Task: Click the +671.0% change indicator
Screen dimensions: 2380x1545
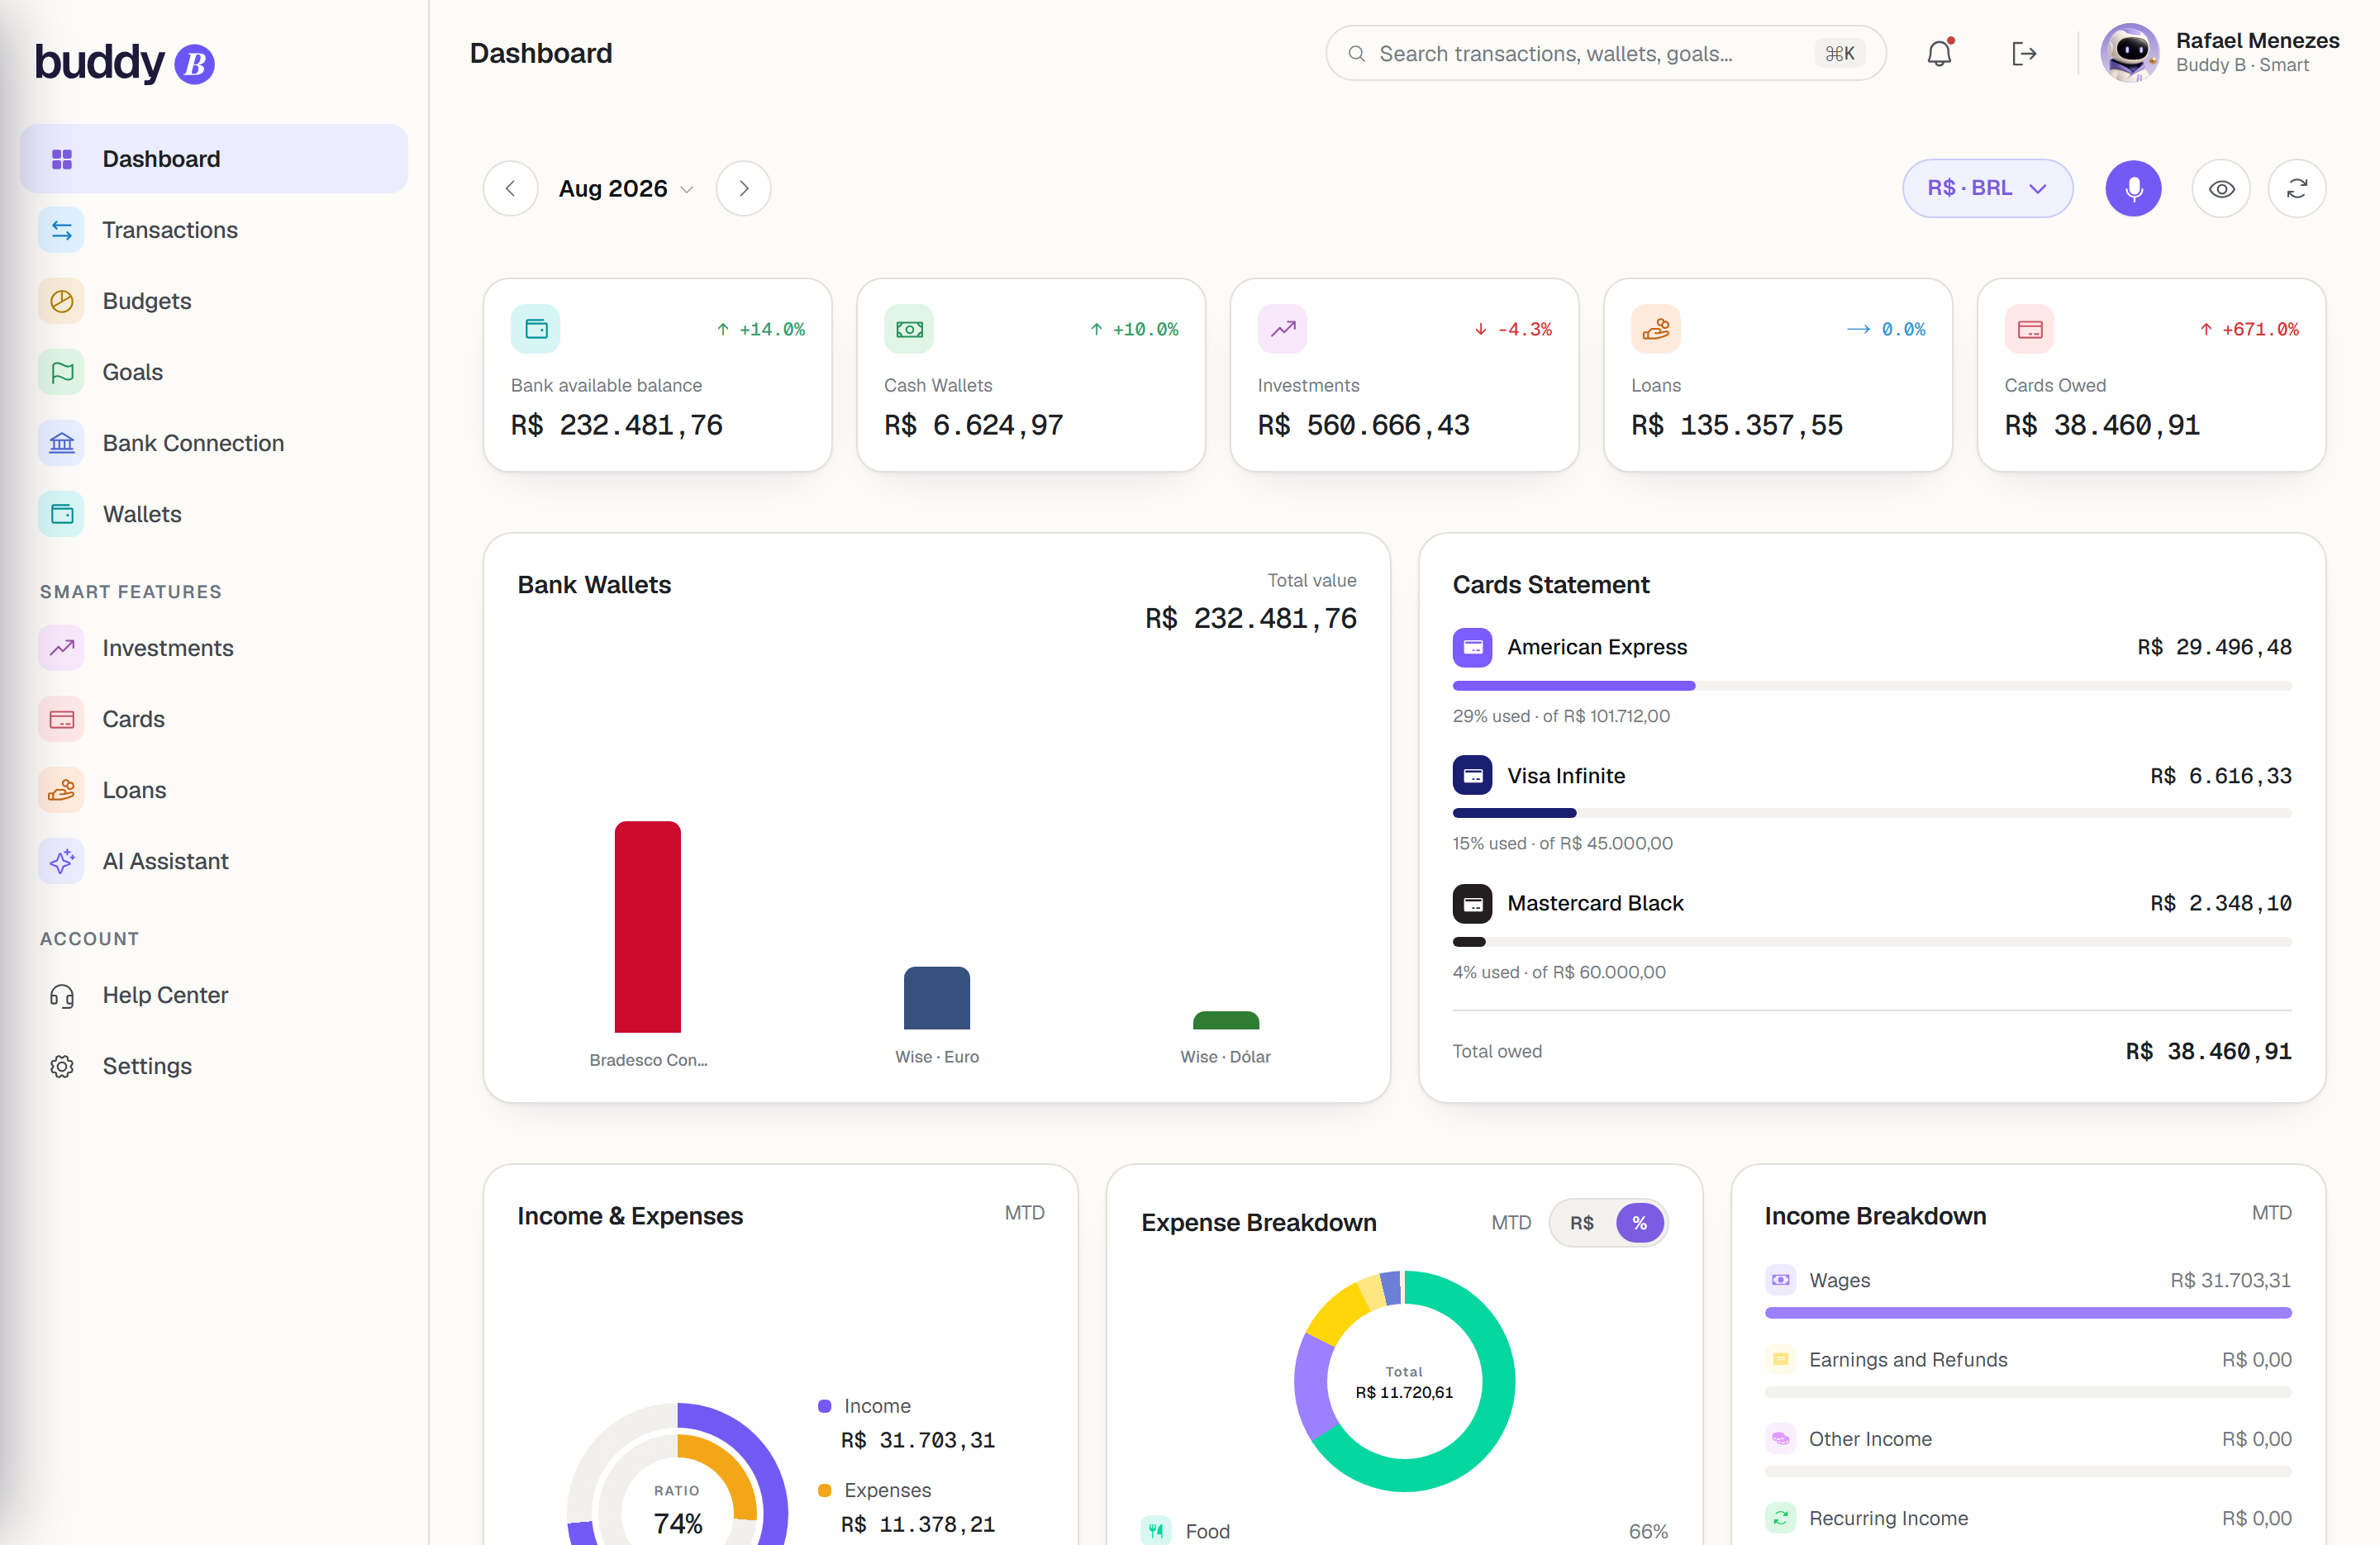Action: tap(2249, 330)
